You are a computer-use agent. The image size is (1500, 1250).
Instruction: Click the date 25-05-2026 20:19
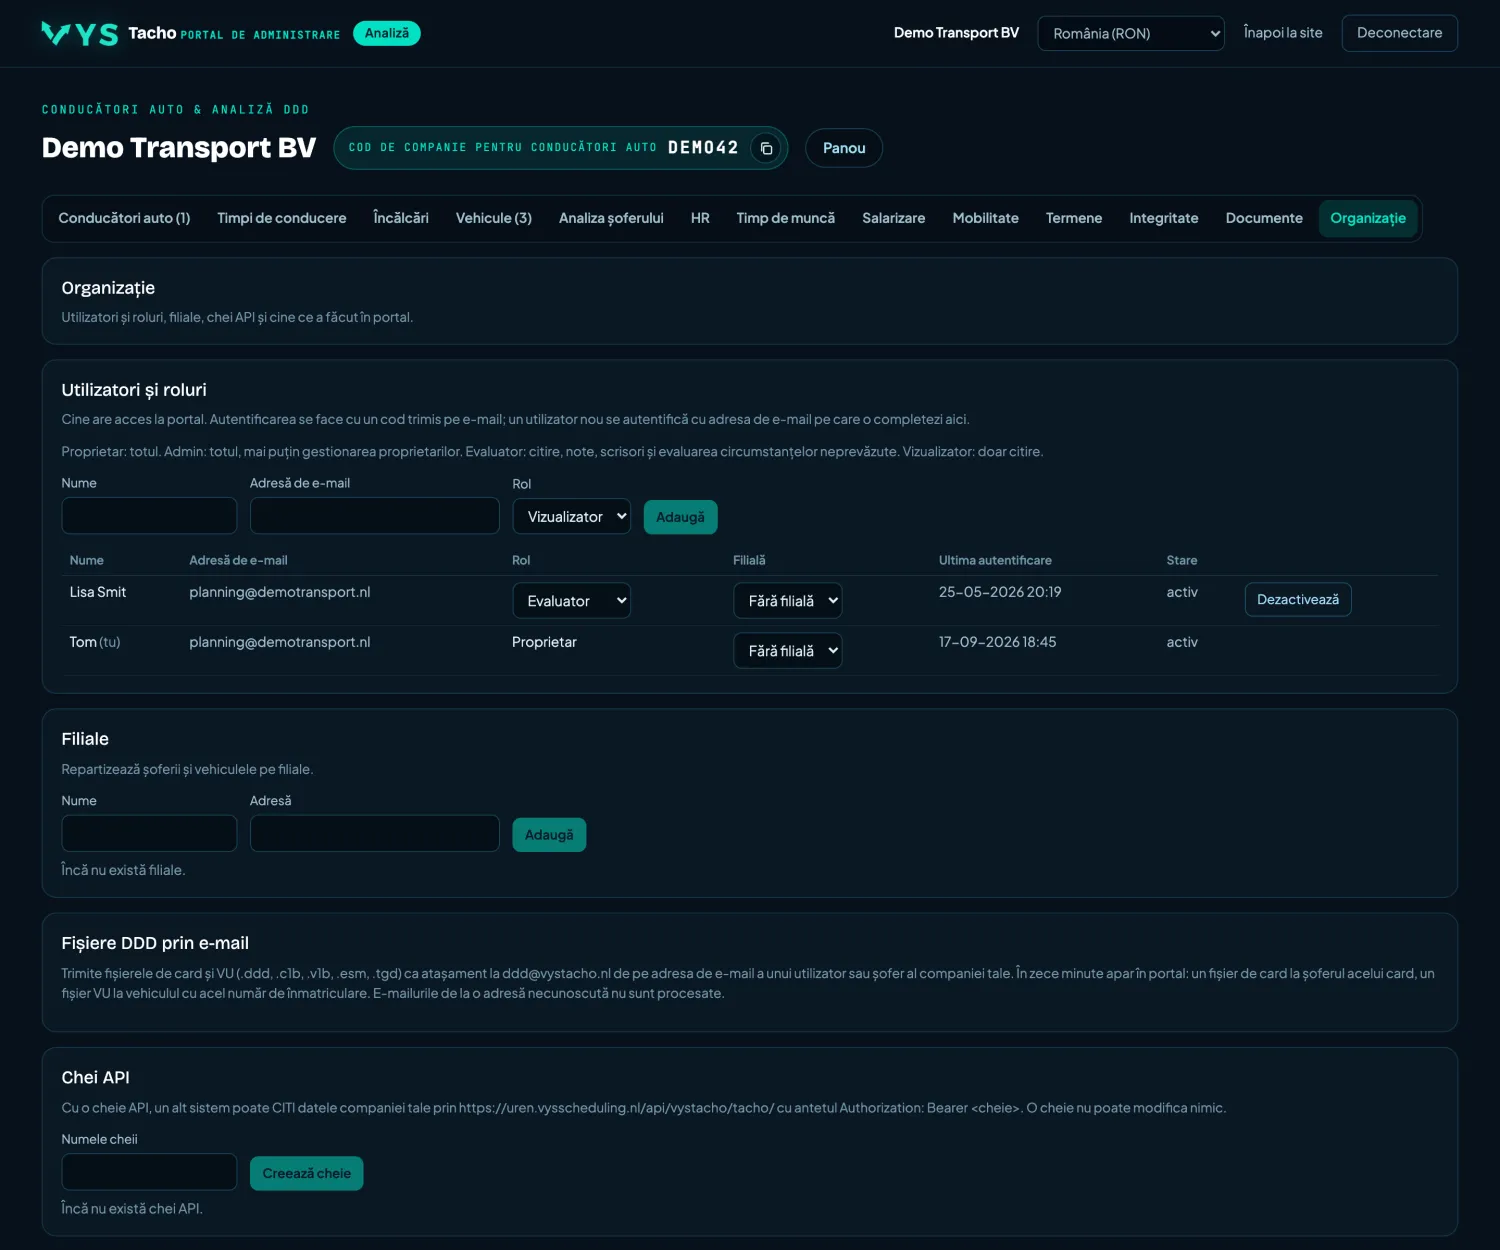[x=1000, y=592]
